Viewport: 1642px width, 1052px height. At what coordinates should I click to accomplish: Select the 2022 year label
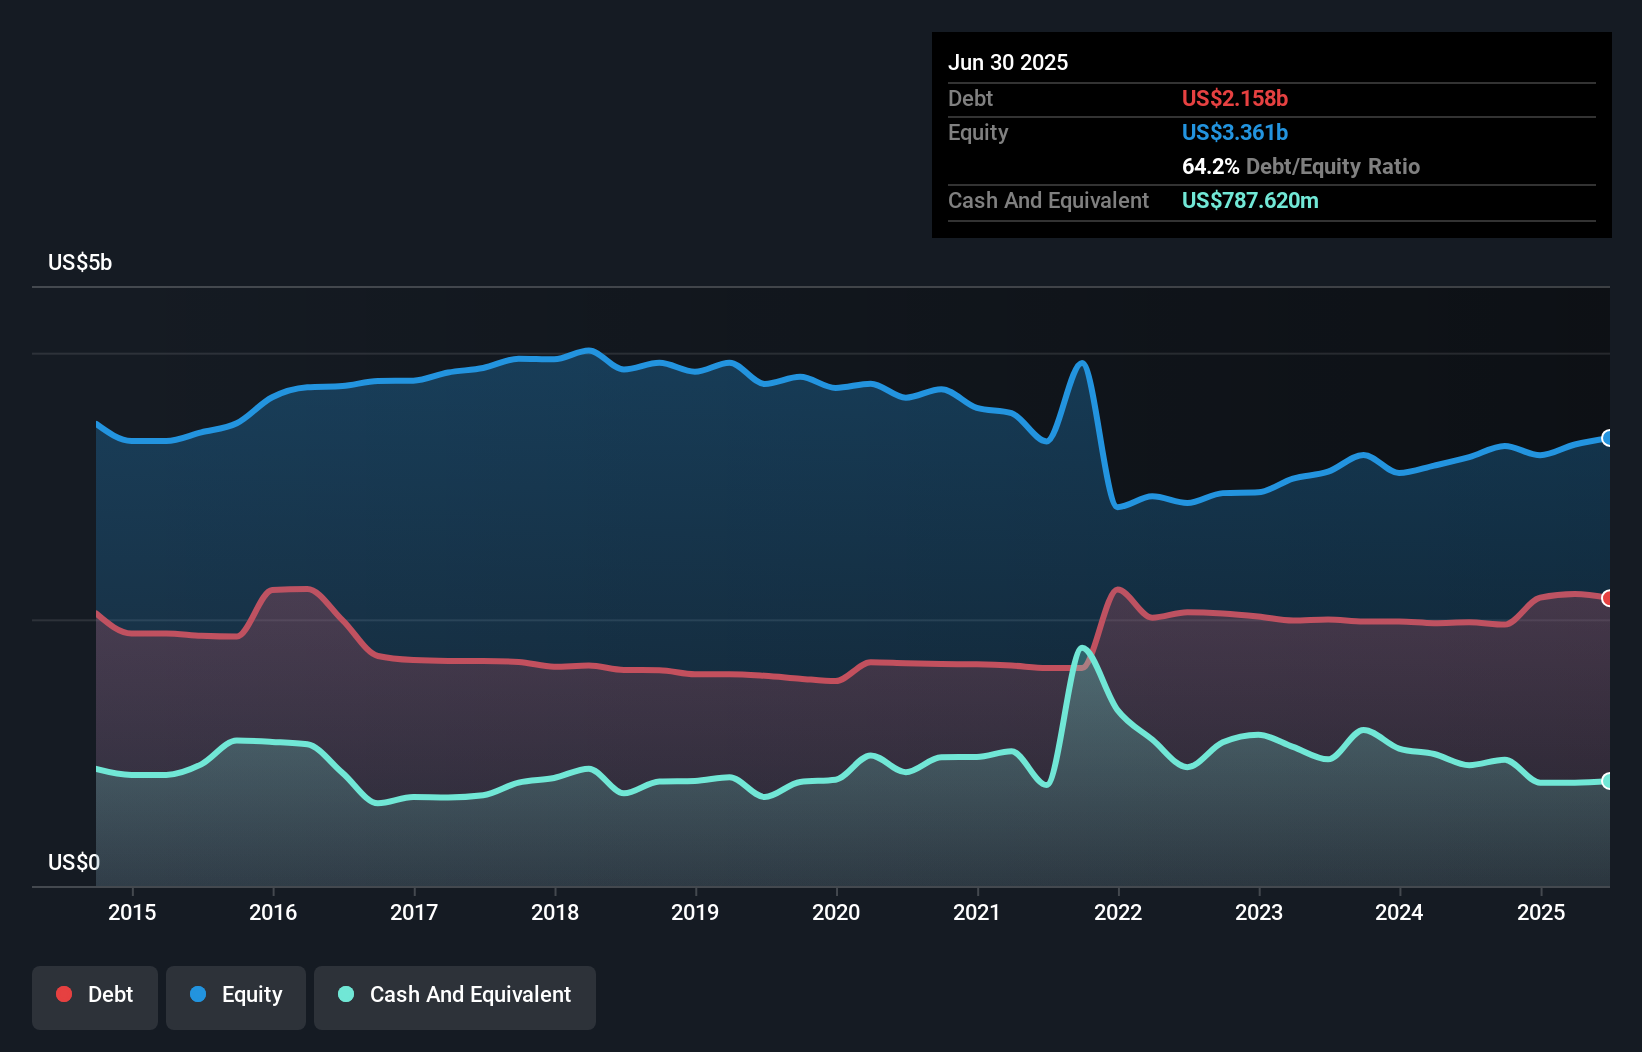(x=1119, y=912)
